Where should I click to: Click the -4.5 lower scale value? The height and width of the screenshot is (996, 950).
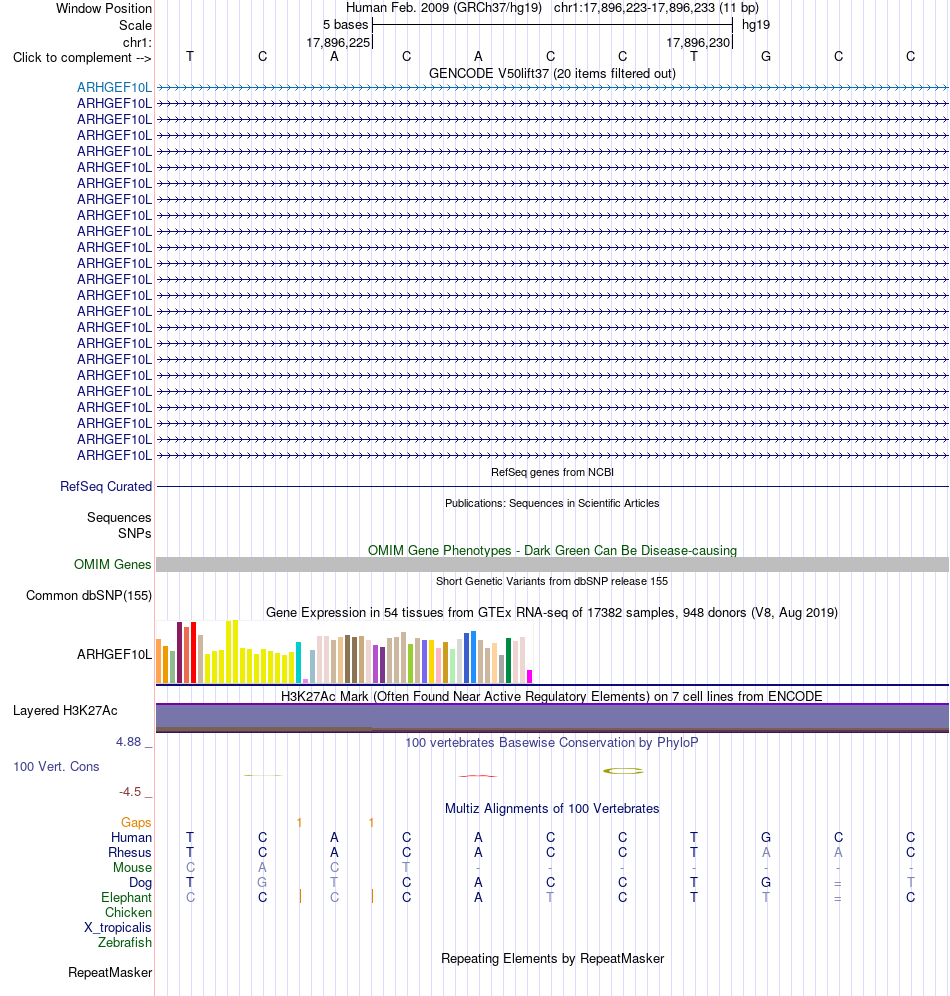click(130, 792)
